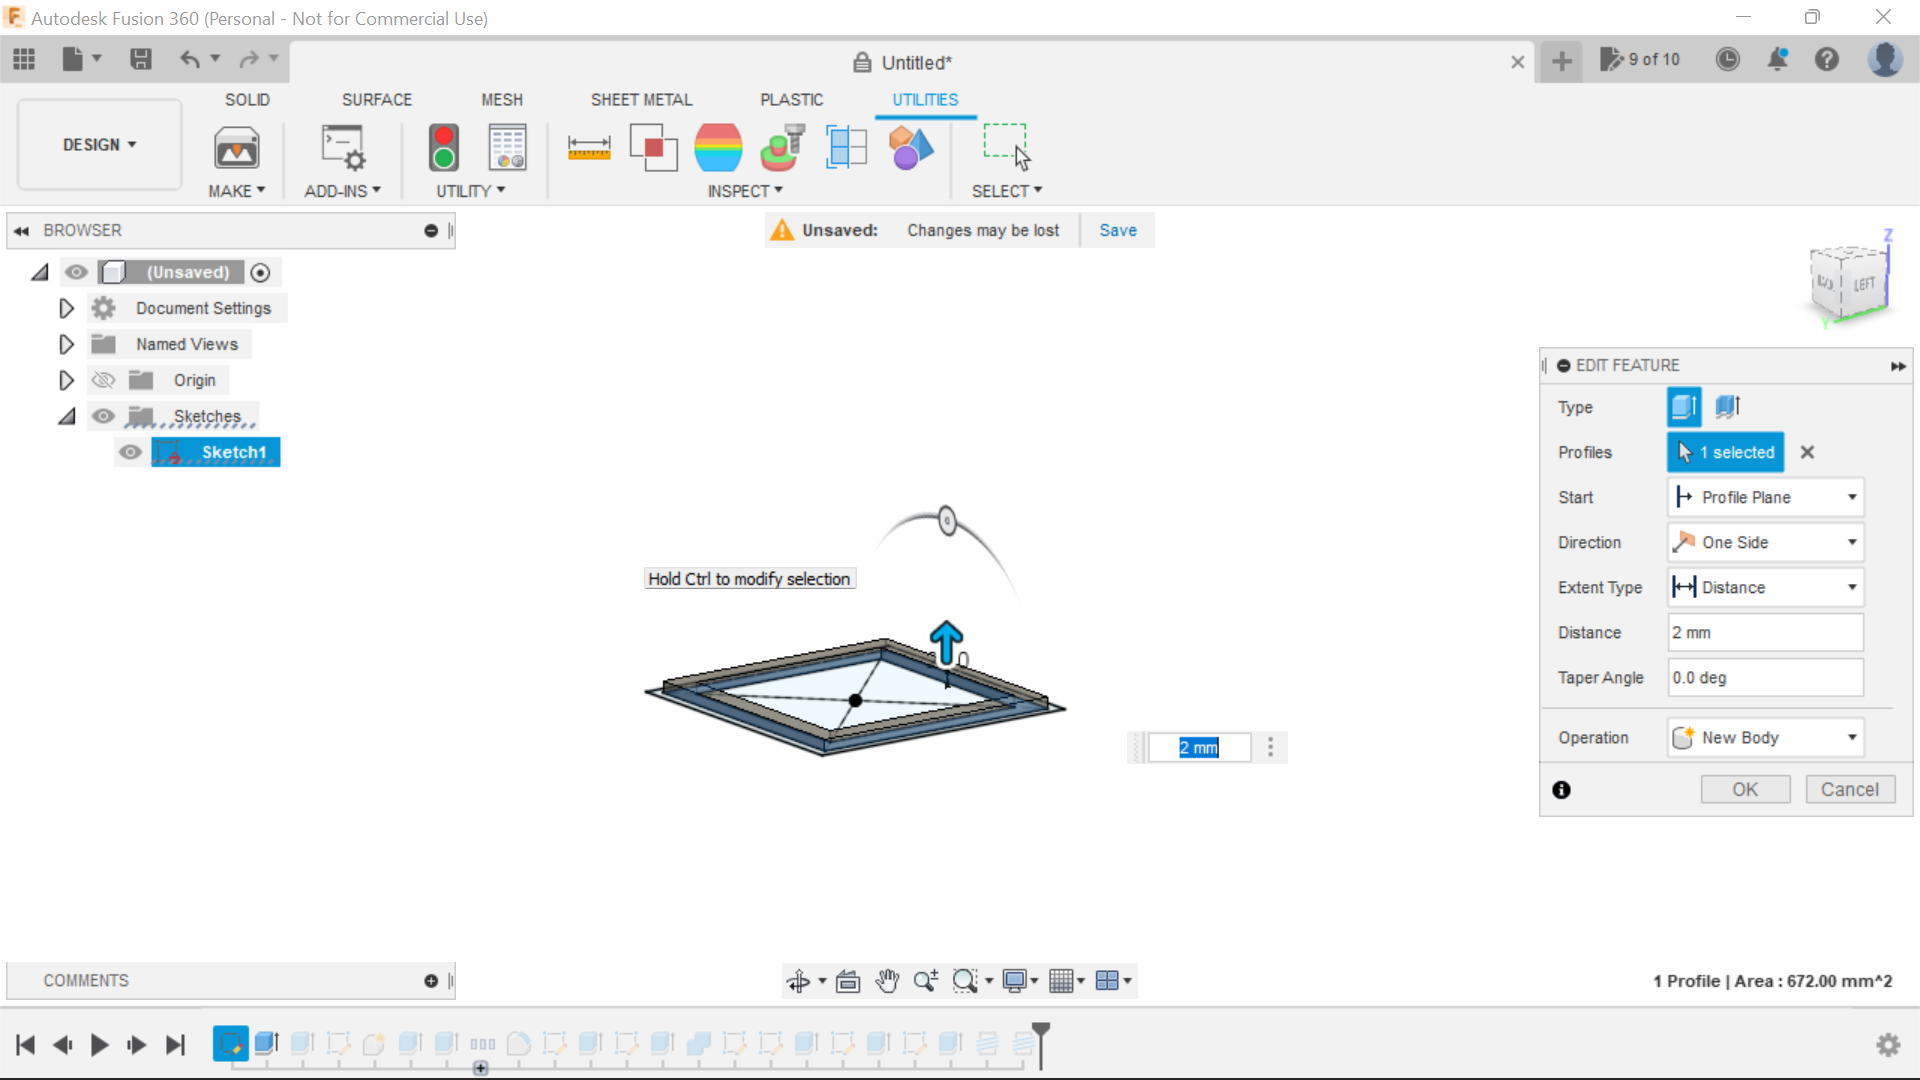This screenshot has height=1080, width=1920.
Task: Edit the Distance value field showing 2 mm
Action: pyautogui.click(x=1764, y=632)
